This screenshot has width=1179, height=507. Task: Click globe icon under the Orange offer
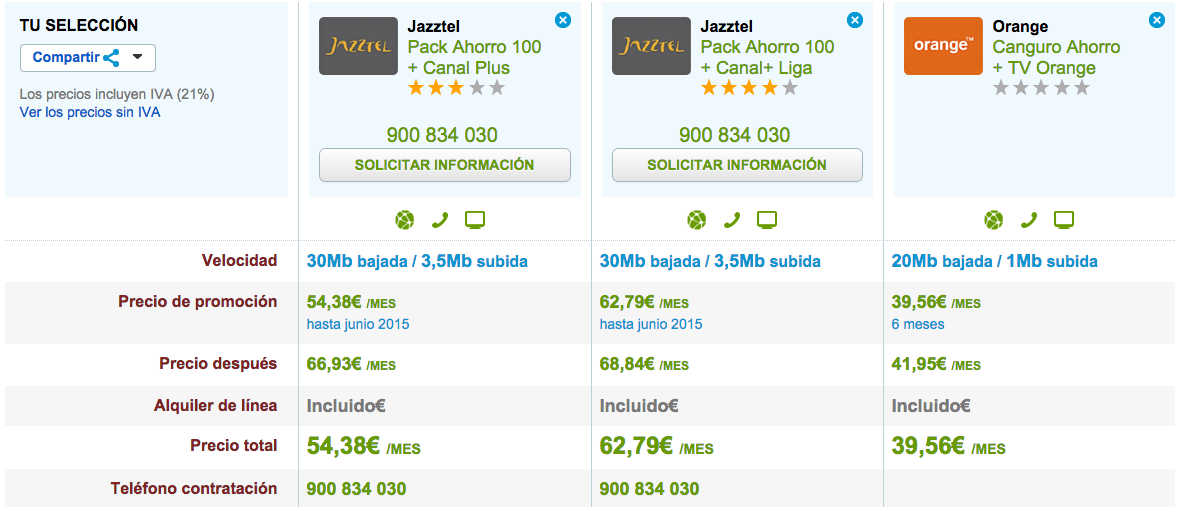[x=994, y=220]
